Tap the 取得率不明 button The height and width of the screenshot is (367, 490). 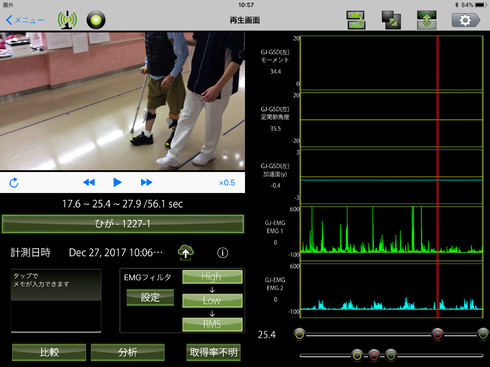coord(213,352)
